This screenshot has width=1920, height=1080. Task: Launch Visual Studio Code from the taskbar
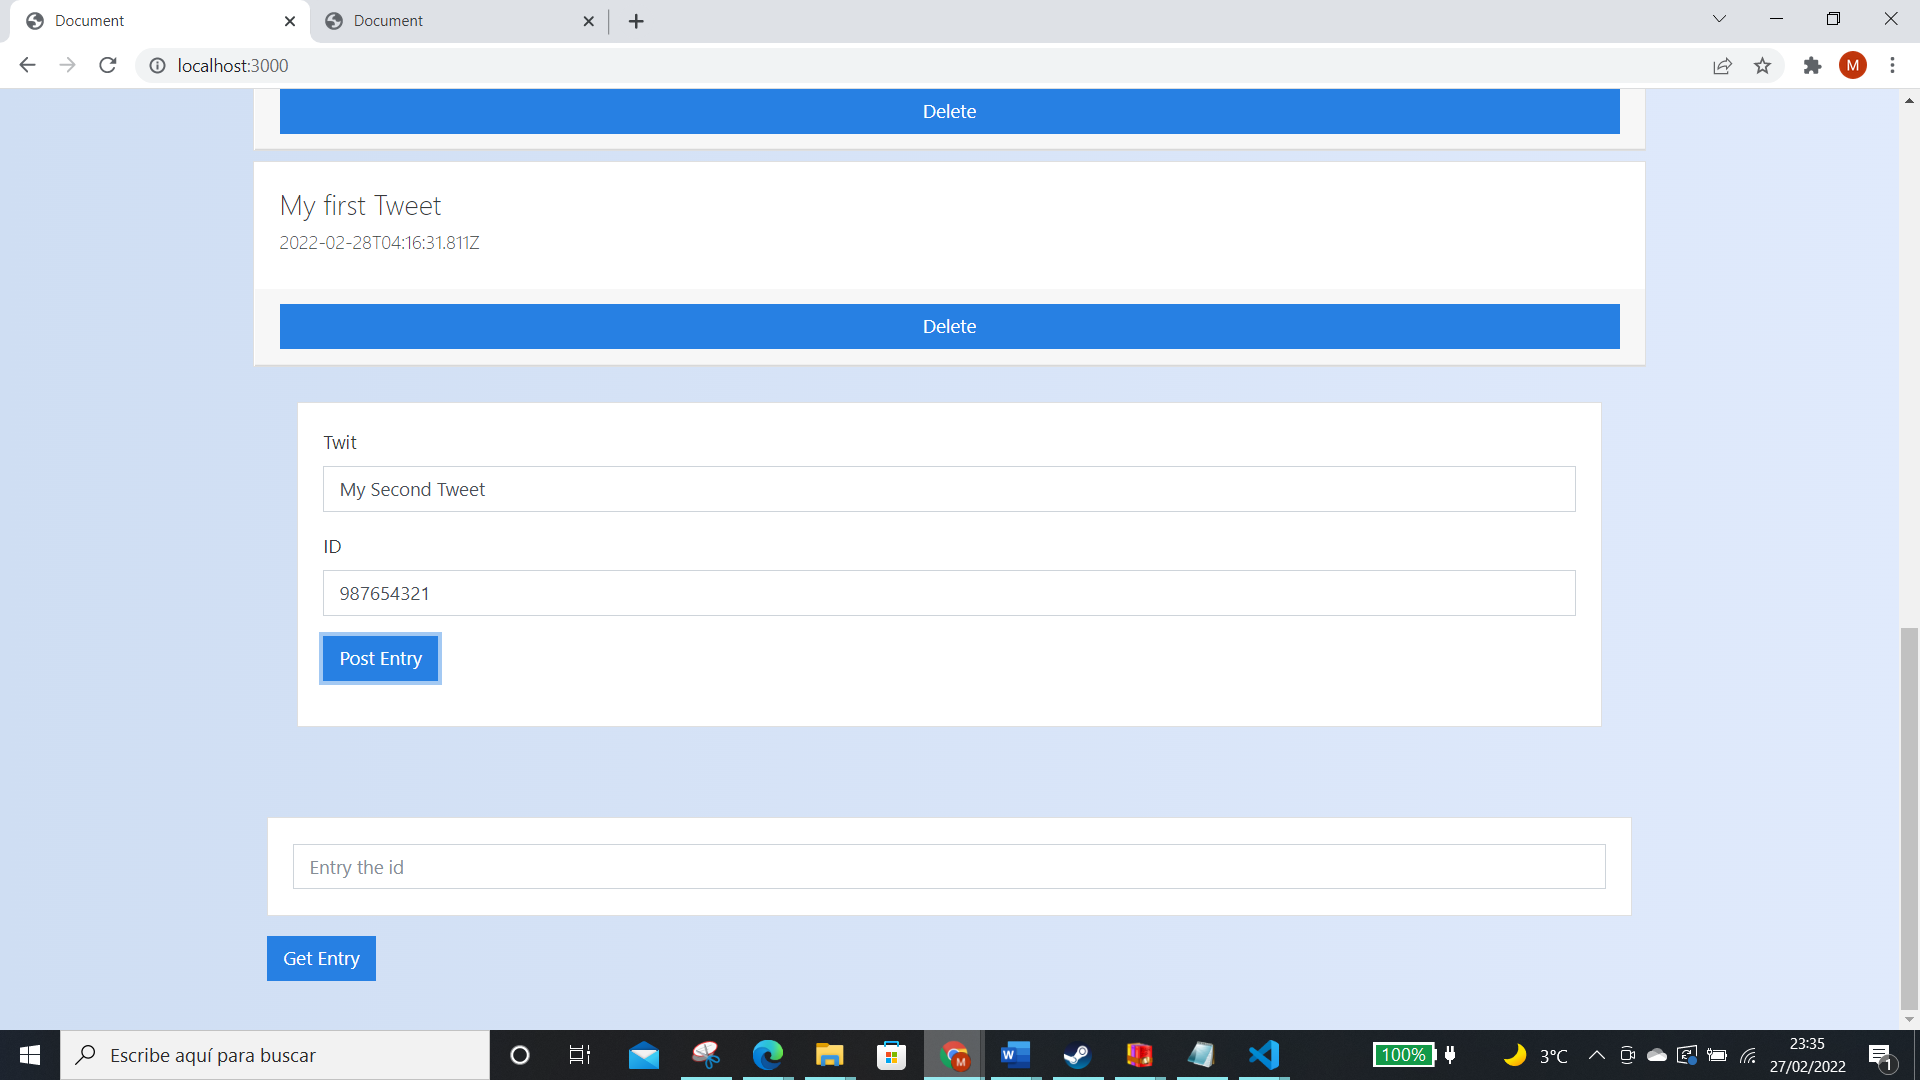coord(1263,1055)
